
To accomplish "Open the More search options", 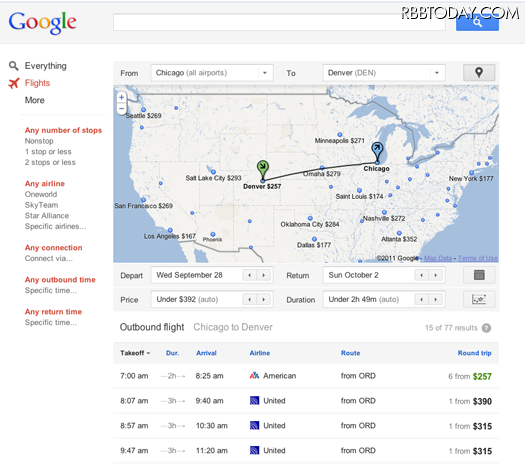I will coord(34,100).
